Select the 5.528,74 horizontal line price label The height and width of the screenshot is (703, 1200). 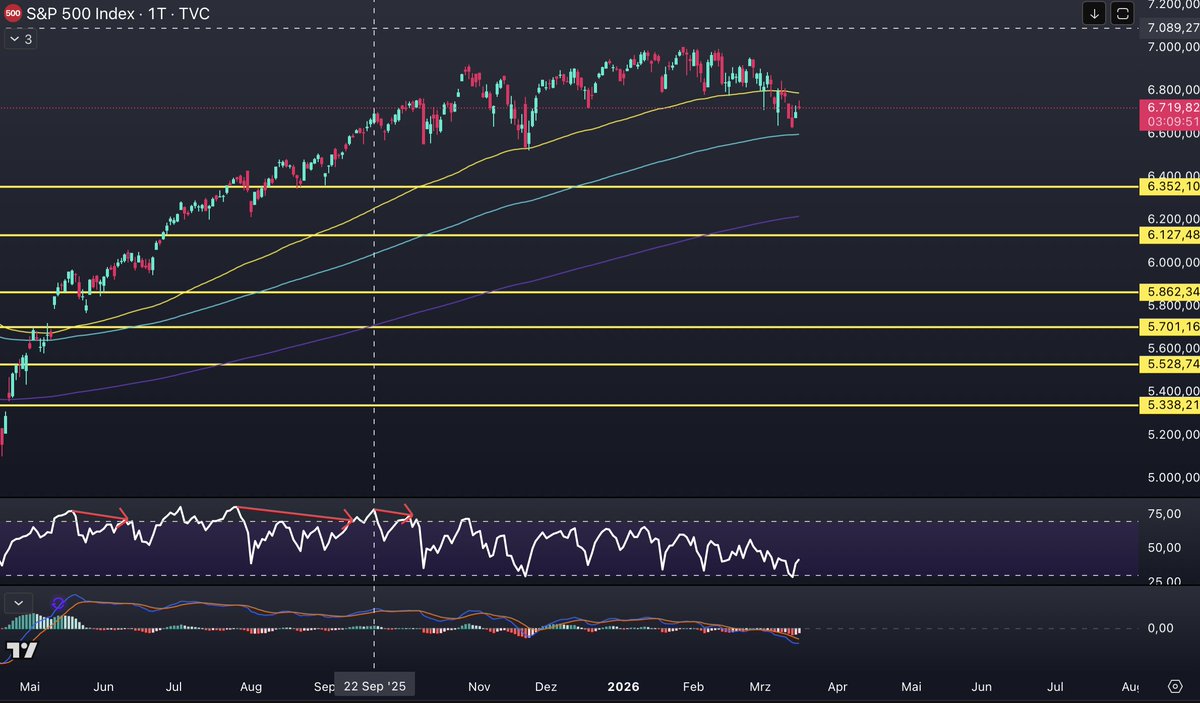point(1169,365)
